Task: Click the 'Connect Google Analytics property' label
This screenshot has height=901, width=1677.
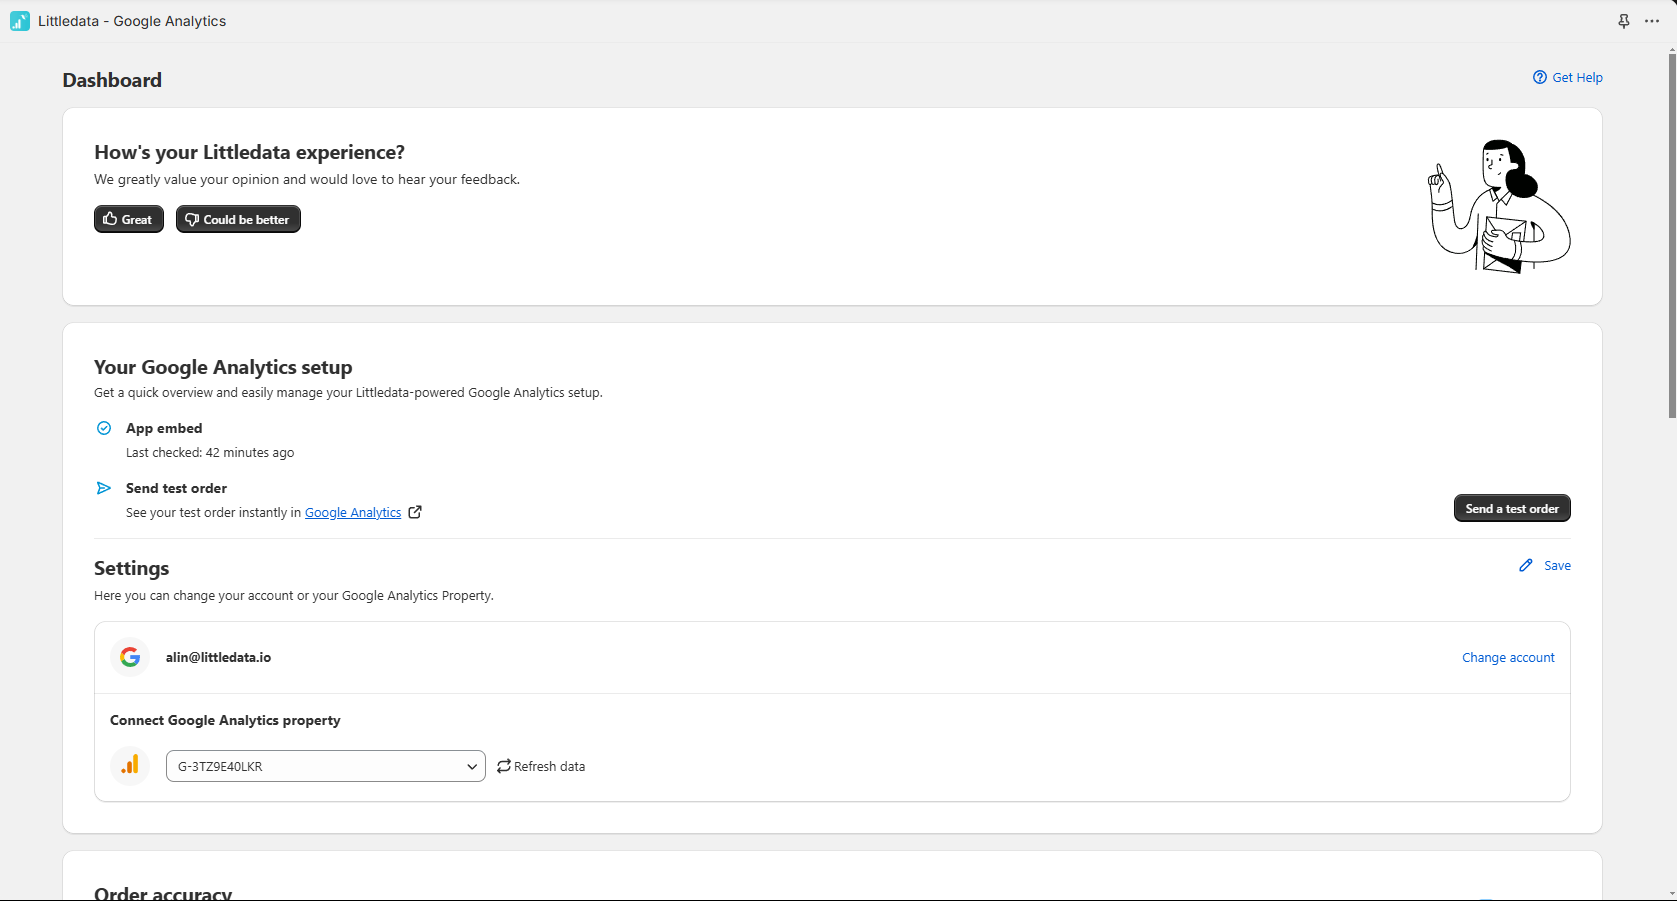Action: click(x=225, y=720)
